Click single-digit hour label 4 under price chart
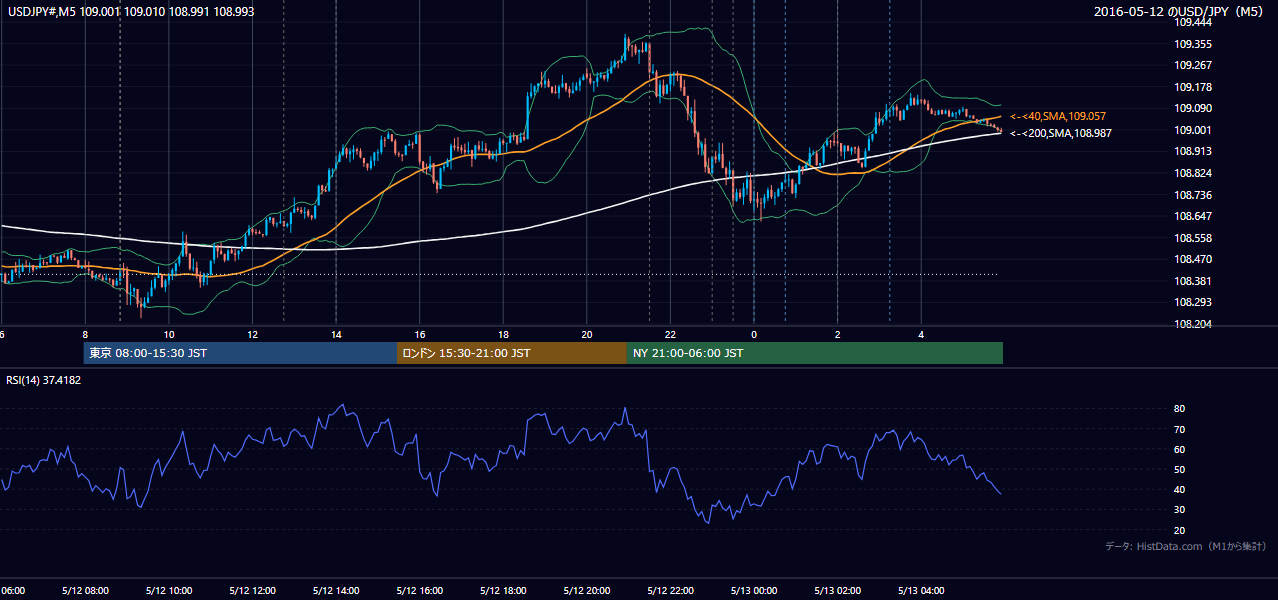Screen dimensions: 1278x600 pos(921,335)
